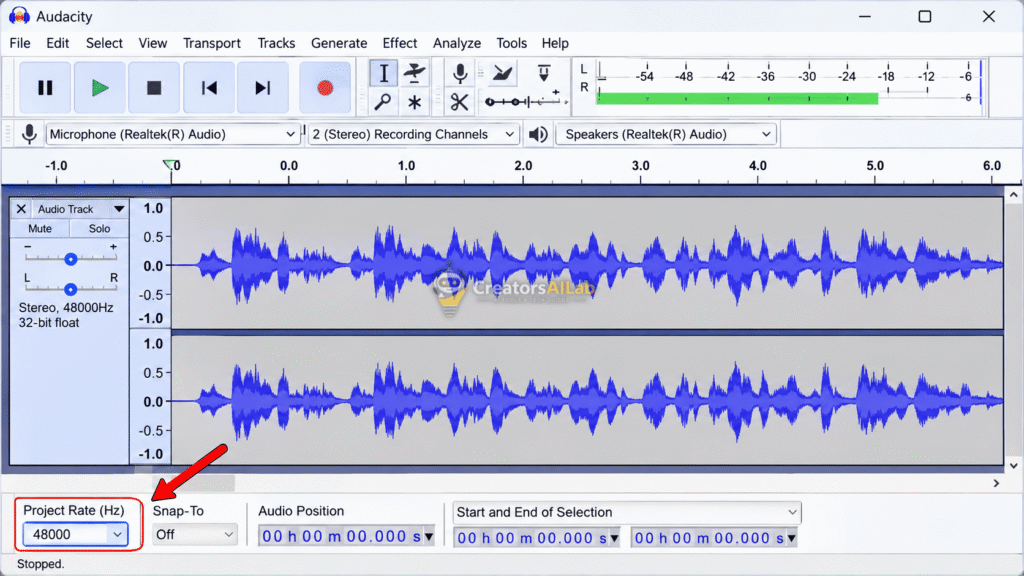Start playback with the green Play button
The height and width of the screenshot is (576, 1024).
click(x=99, y=88)
